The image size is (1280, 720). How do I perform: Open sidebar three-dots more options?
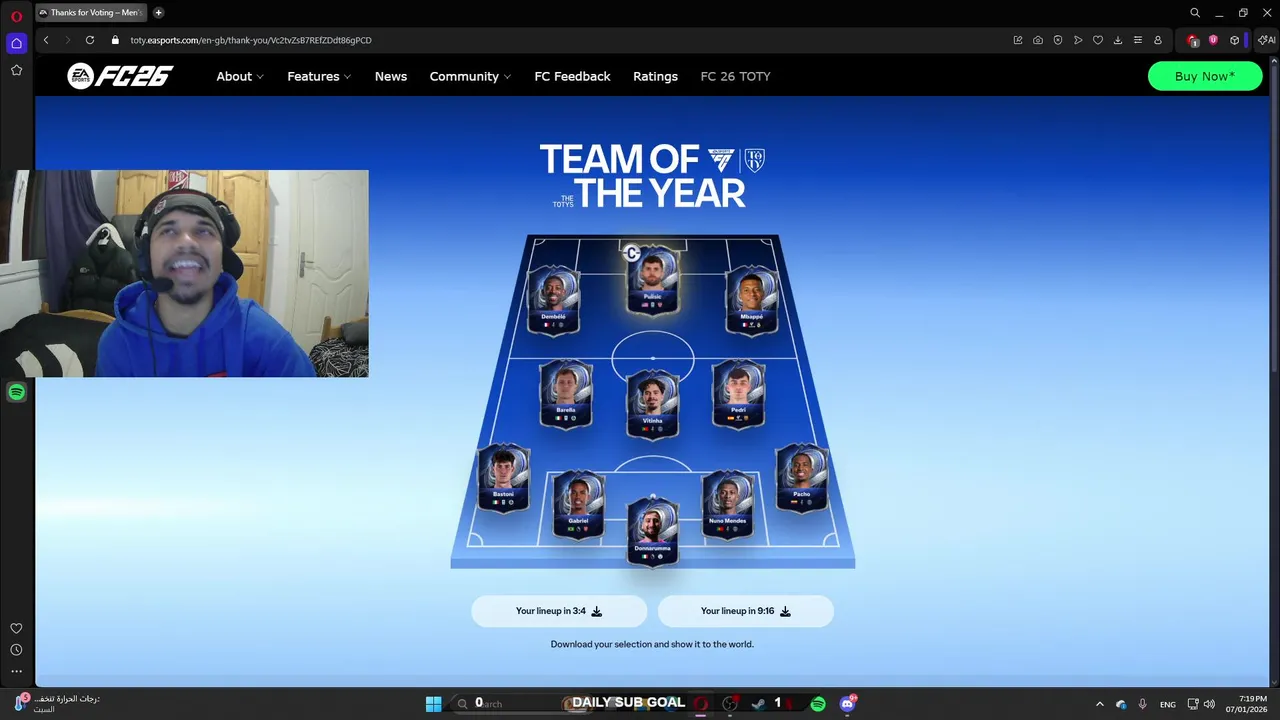click(16, 671)
